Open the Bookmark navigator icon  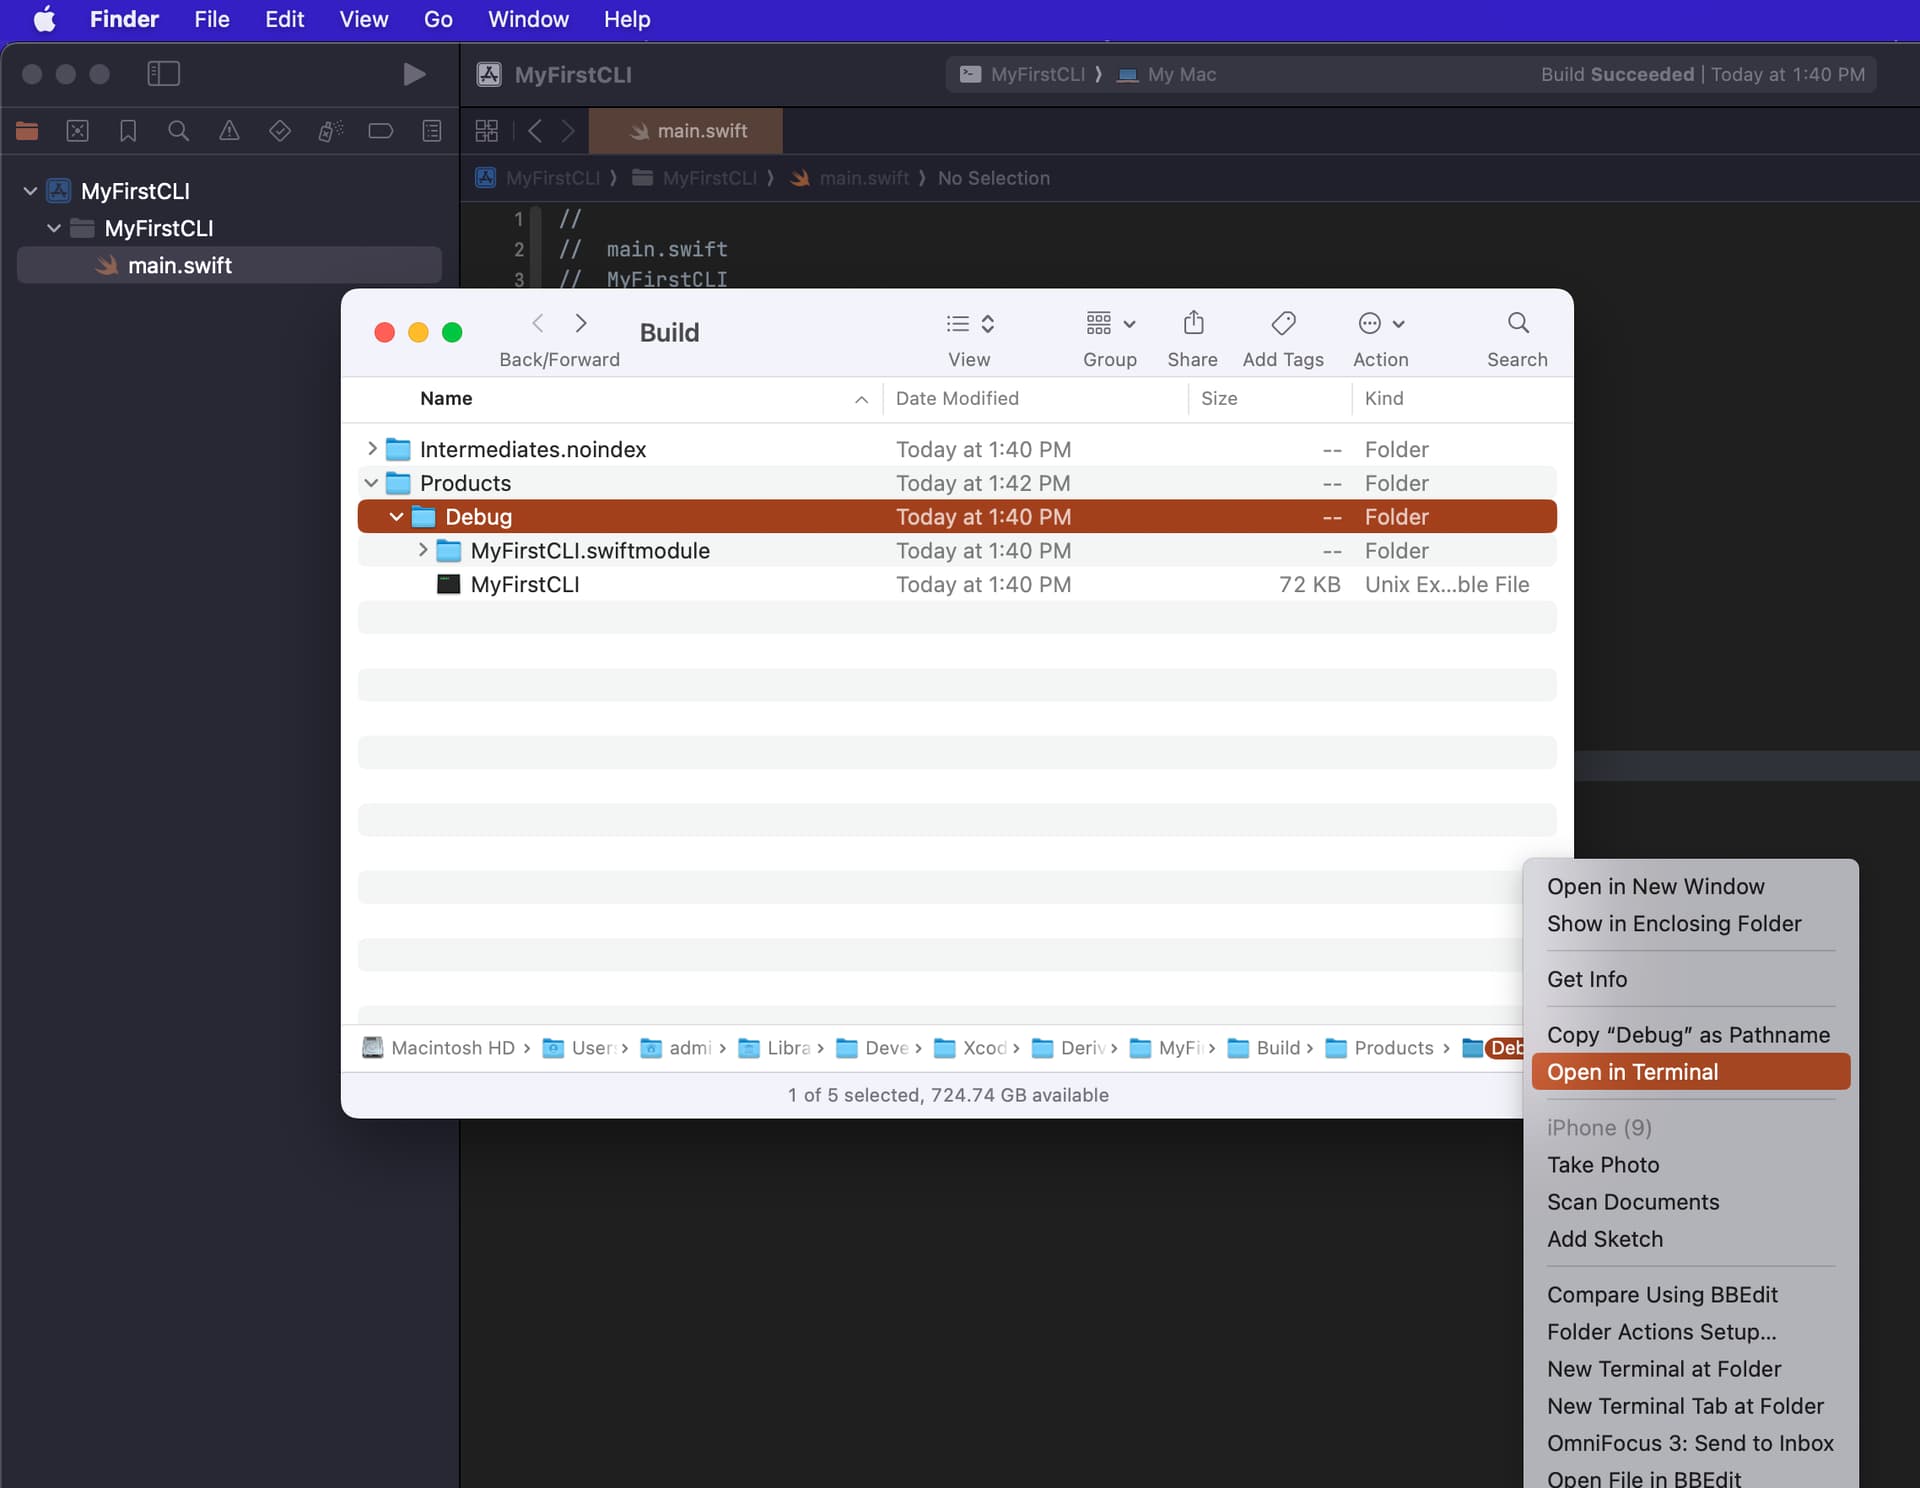tap(128, 131)
